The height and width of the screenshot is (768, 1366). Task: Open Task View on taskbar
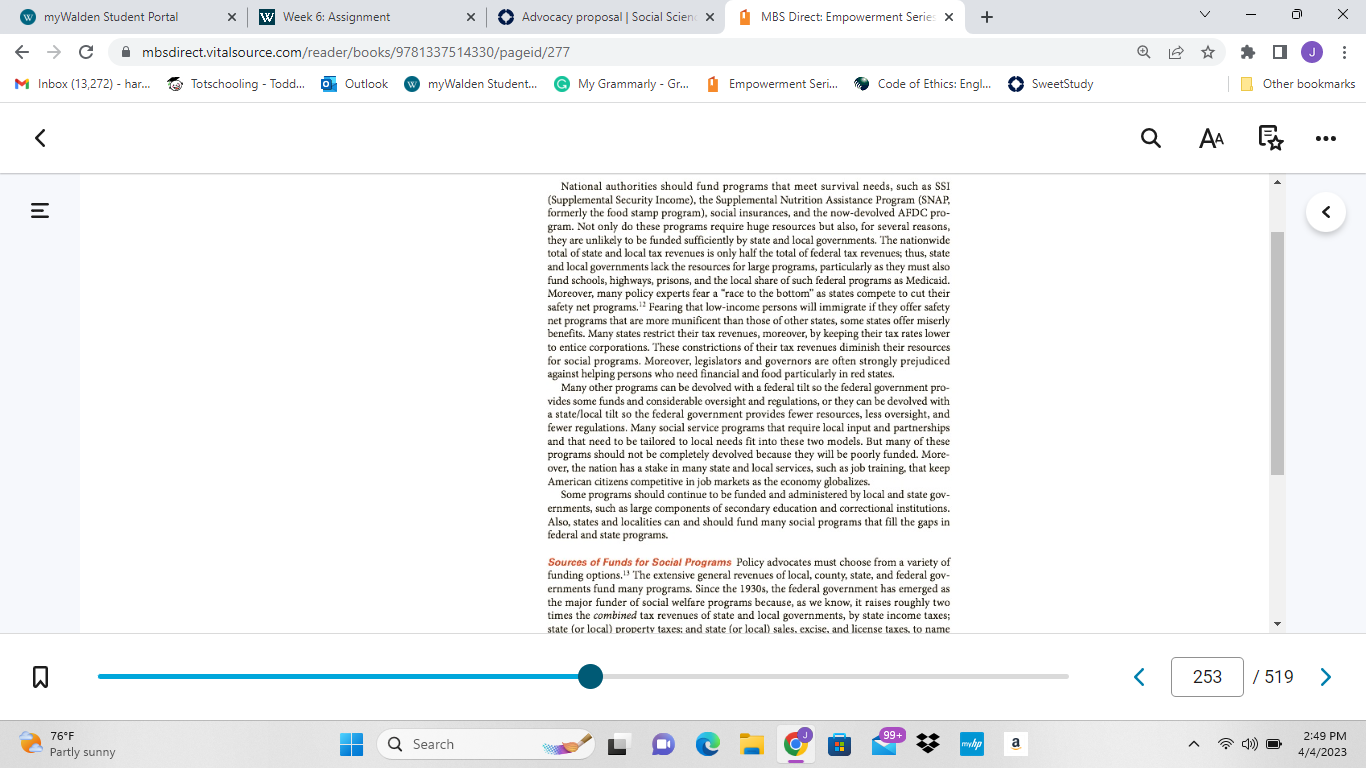(x=619, y=744)
